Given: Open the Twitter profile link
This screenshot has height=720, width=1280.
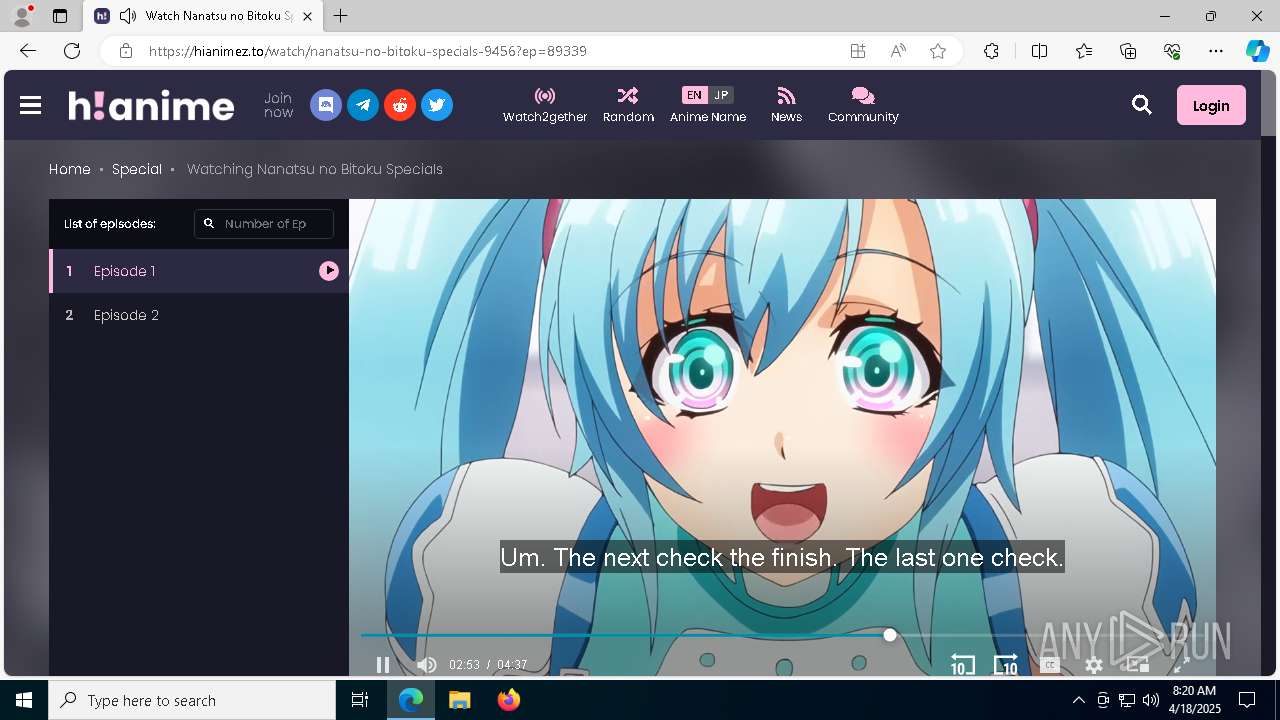Looking at the screenshot, I should [x=437, y=105].
